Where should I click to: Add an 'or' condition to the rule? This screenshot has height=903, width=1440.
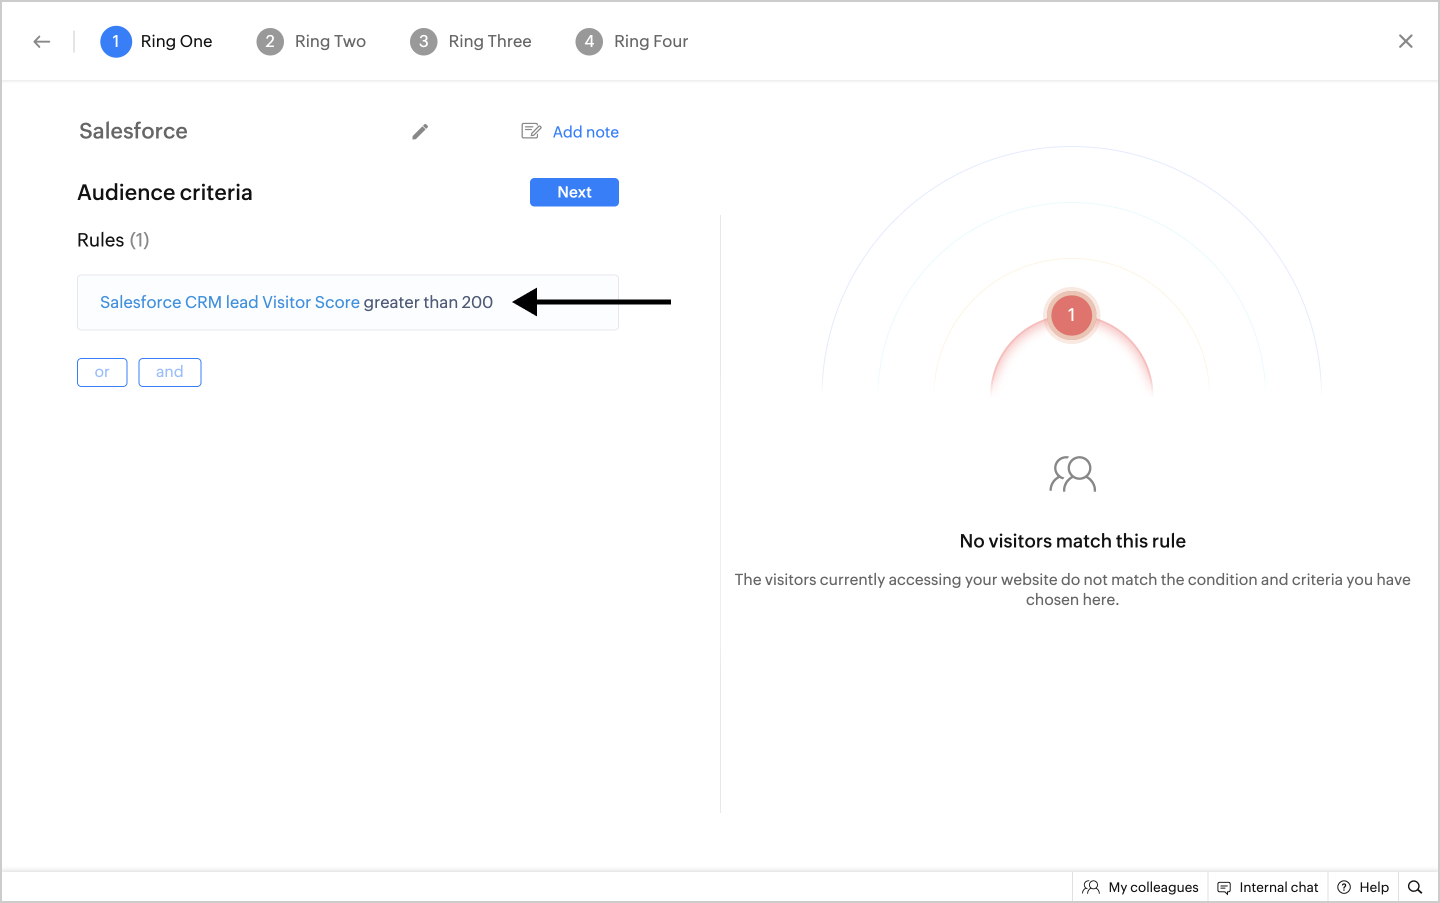click(102, 372)
